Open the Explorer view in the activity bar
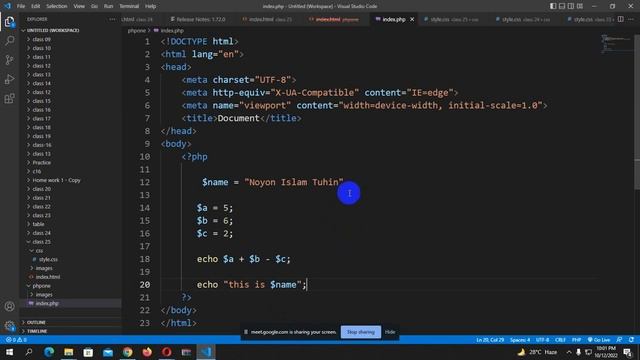Image resolution: width=640 pixels, height=360 pixels. [9, 22]
